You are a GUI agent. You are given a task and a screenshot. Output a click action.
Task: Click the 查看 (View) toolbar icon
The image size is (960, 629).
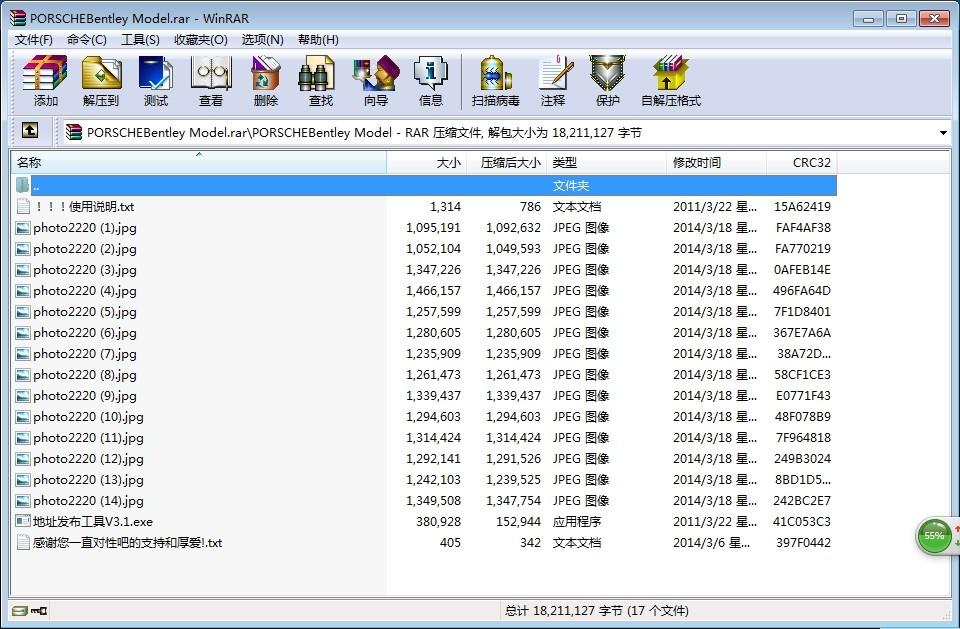(x=211, y=81)
